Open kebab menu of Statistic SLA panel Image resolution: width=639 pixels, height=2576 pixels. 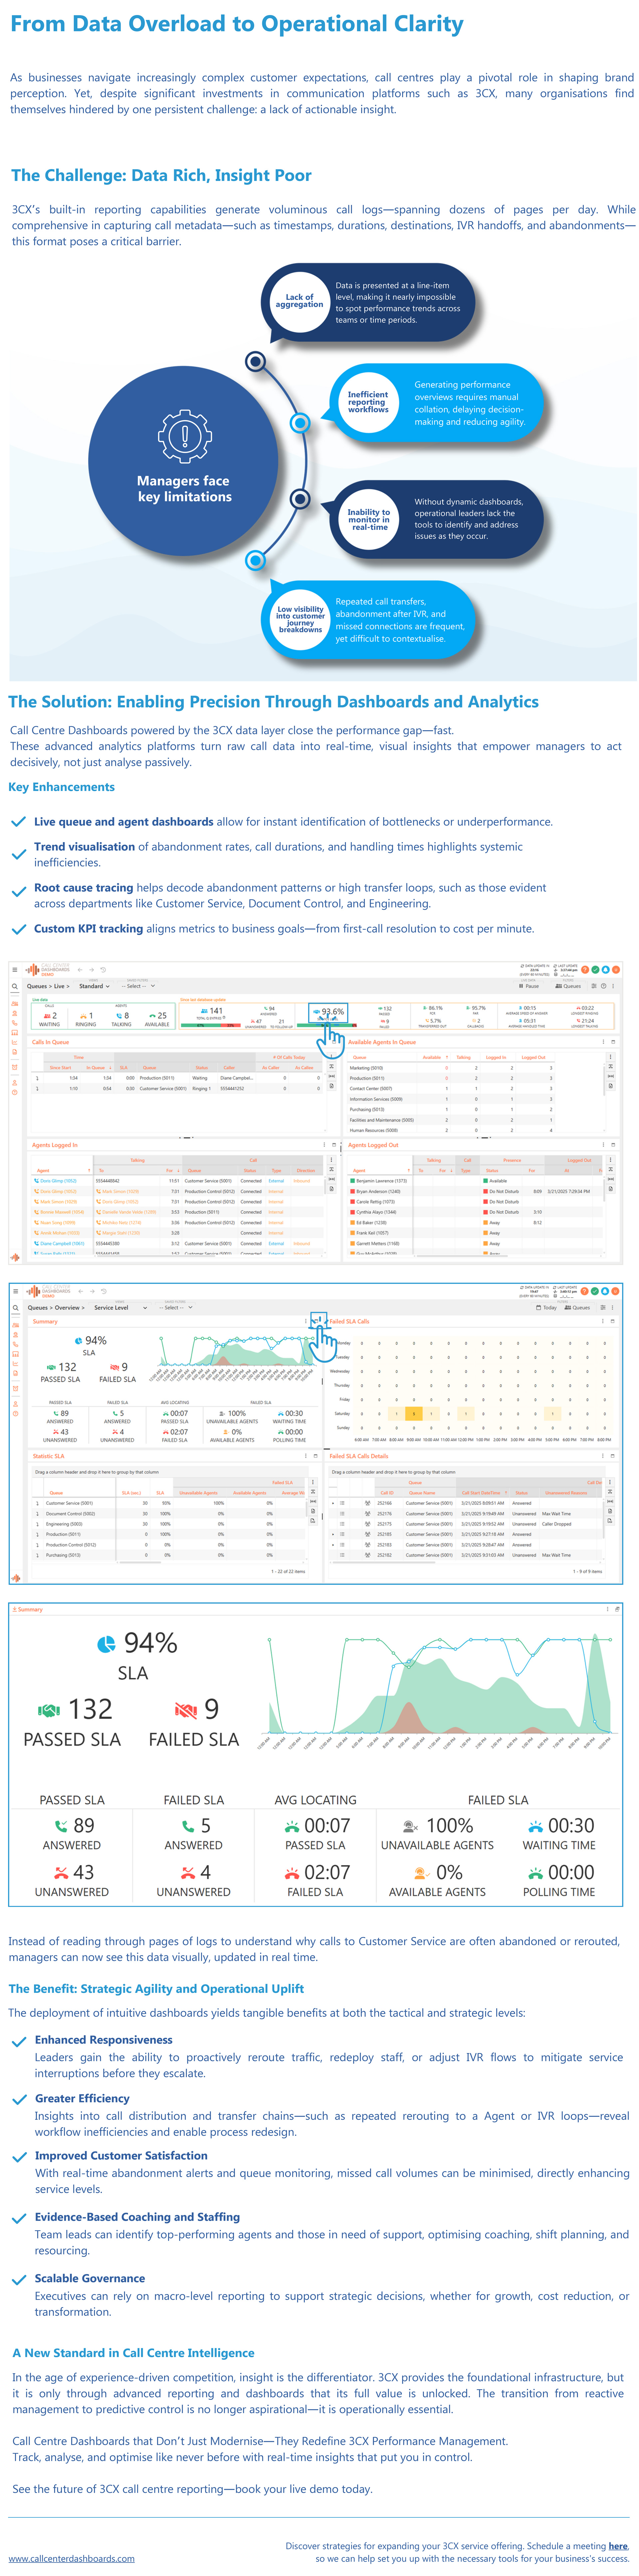point(306,1456)
